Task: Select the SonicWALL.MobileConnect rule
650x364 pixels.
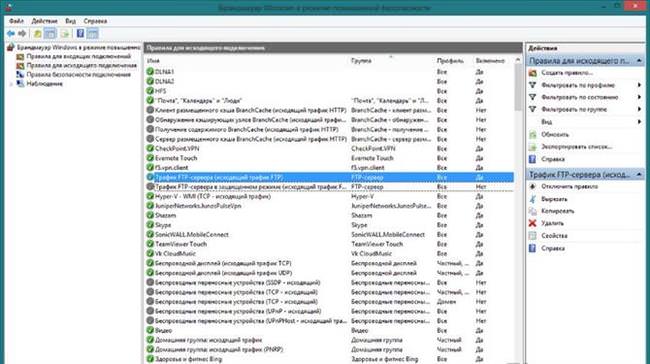Action: [330, 235]
